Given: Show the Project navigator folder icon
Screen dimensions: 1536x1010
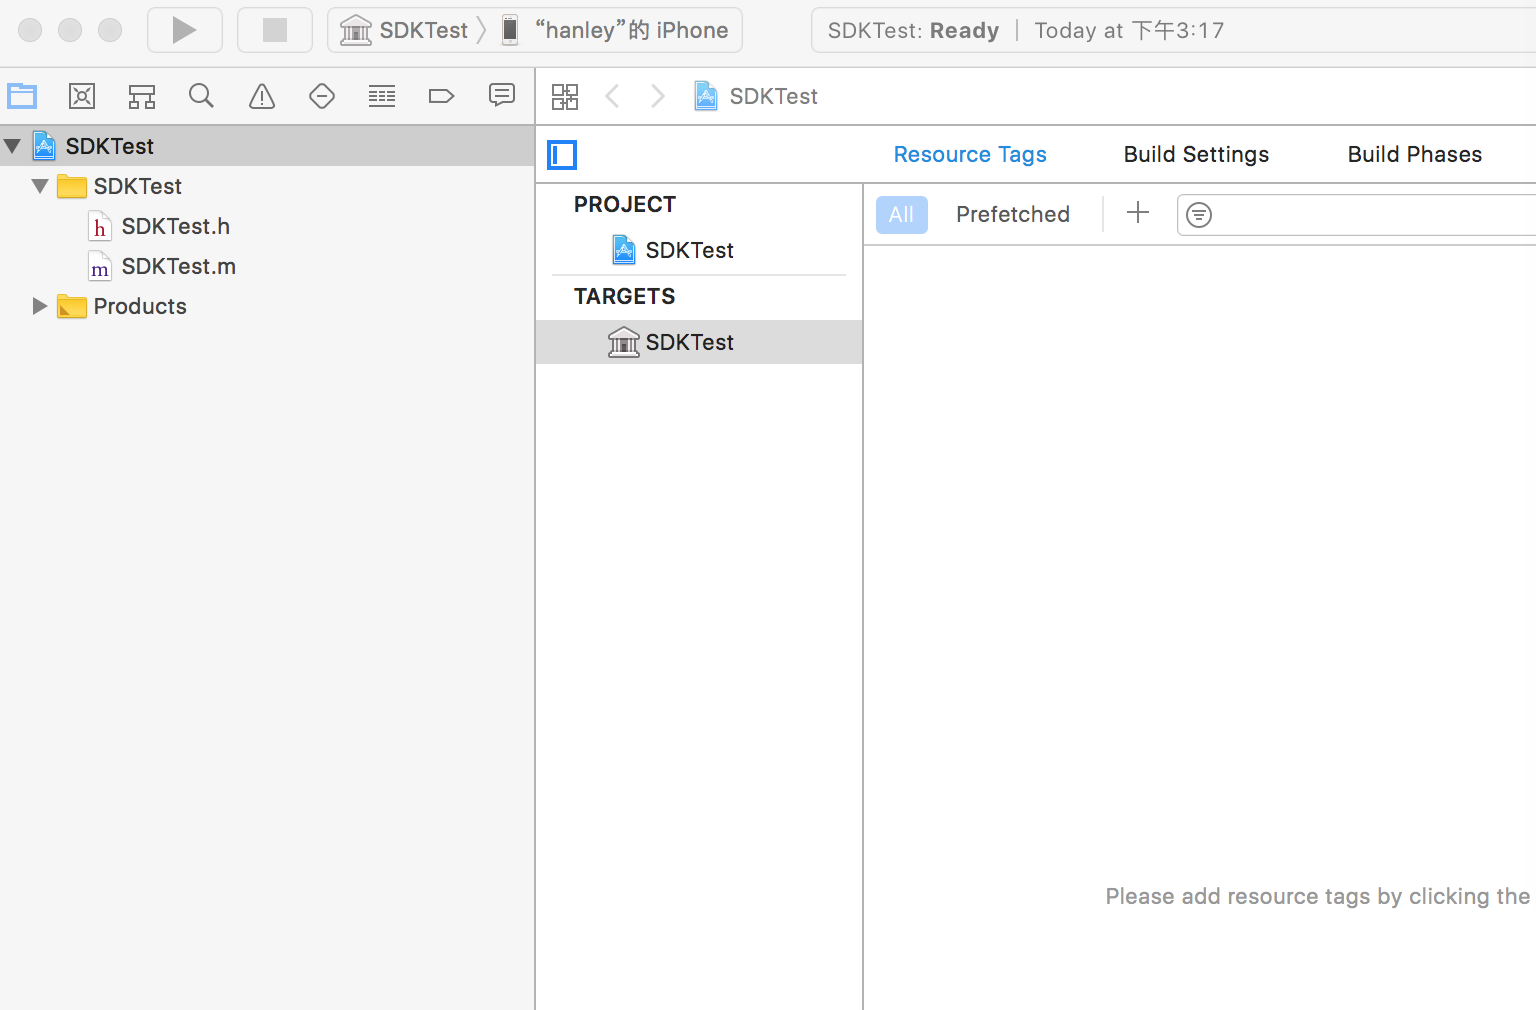Looking at the screenshot, I should (22, 96).
